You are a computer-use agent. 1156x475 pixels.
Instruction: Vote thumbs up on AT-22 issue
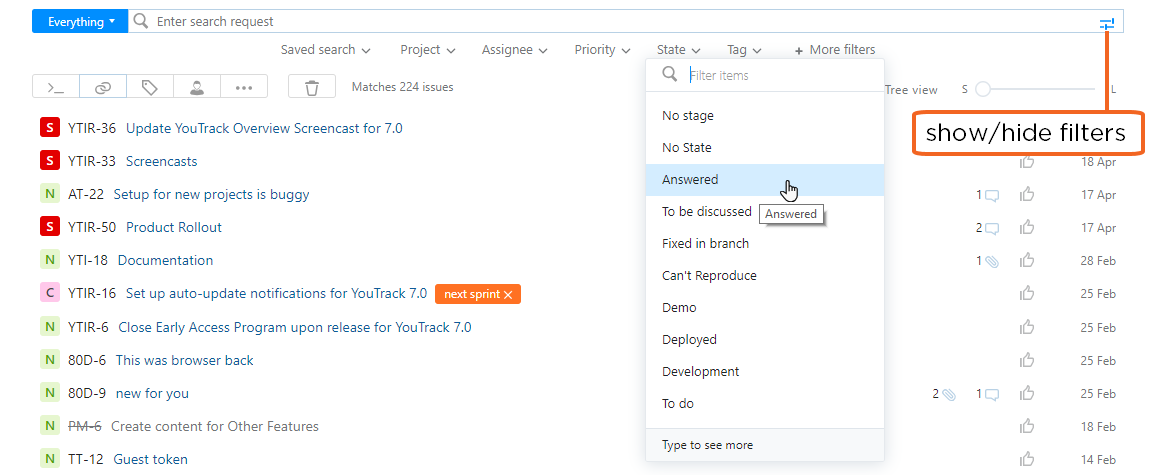pyautogui.click(x=1026, y=195)
